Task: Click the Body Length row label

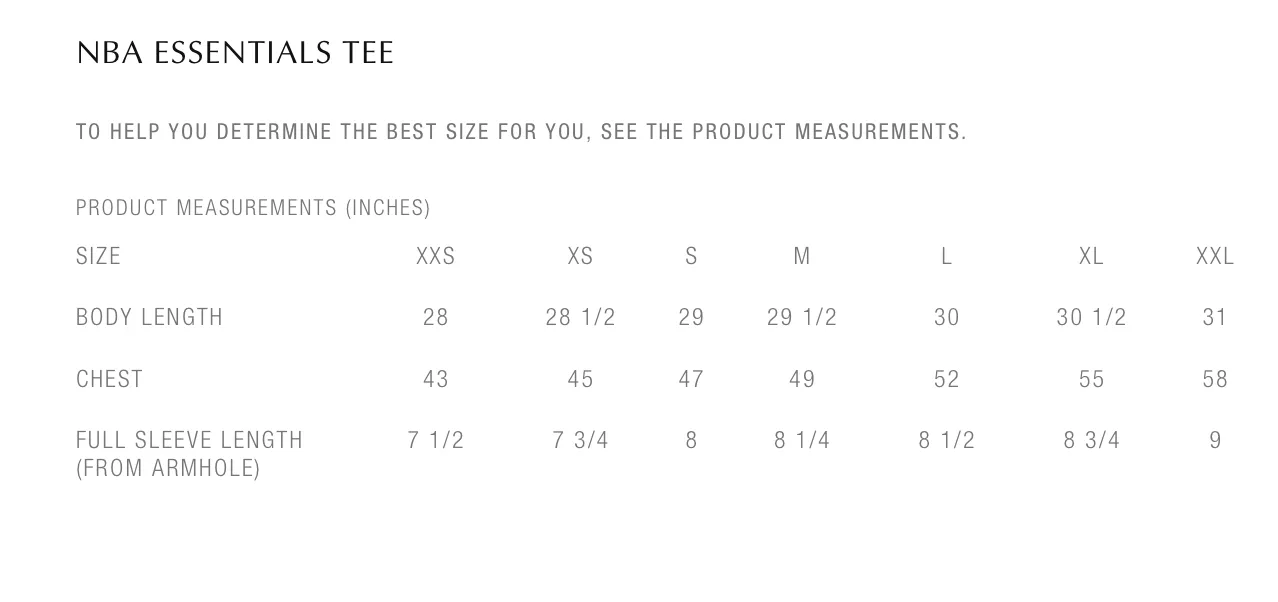Action: (149, 318)
